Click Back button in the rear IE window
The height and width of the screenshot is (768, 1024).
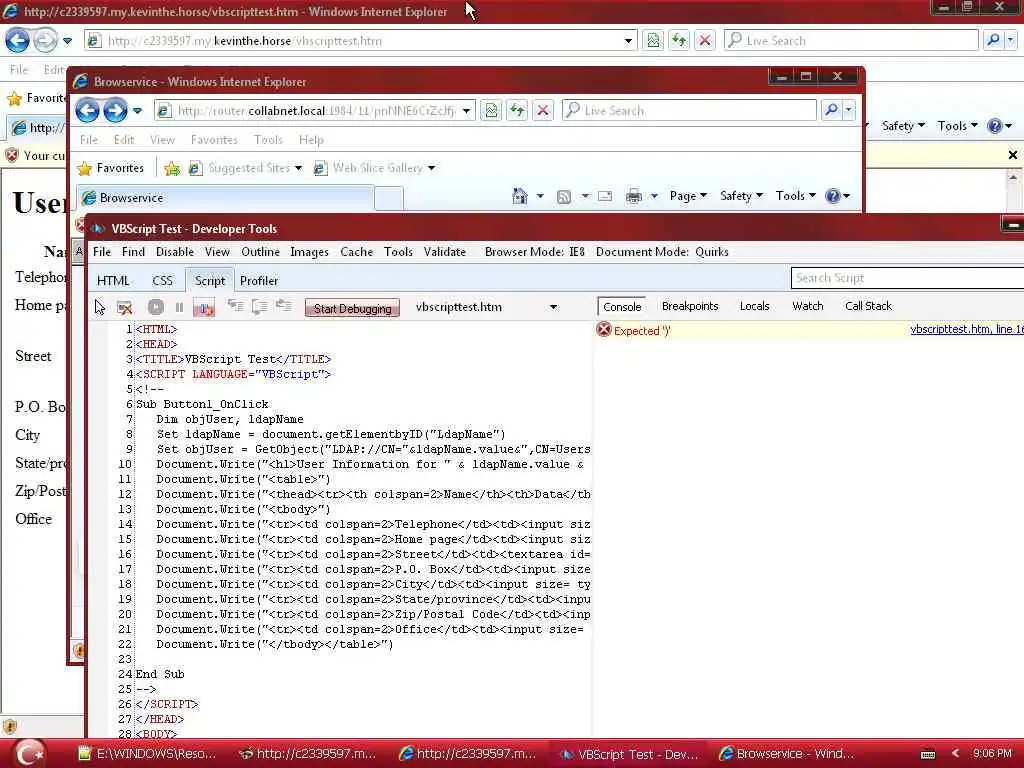(x=18, y=40)
